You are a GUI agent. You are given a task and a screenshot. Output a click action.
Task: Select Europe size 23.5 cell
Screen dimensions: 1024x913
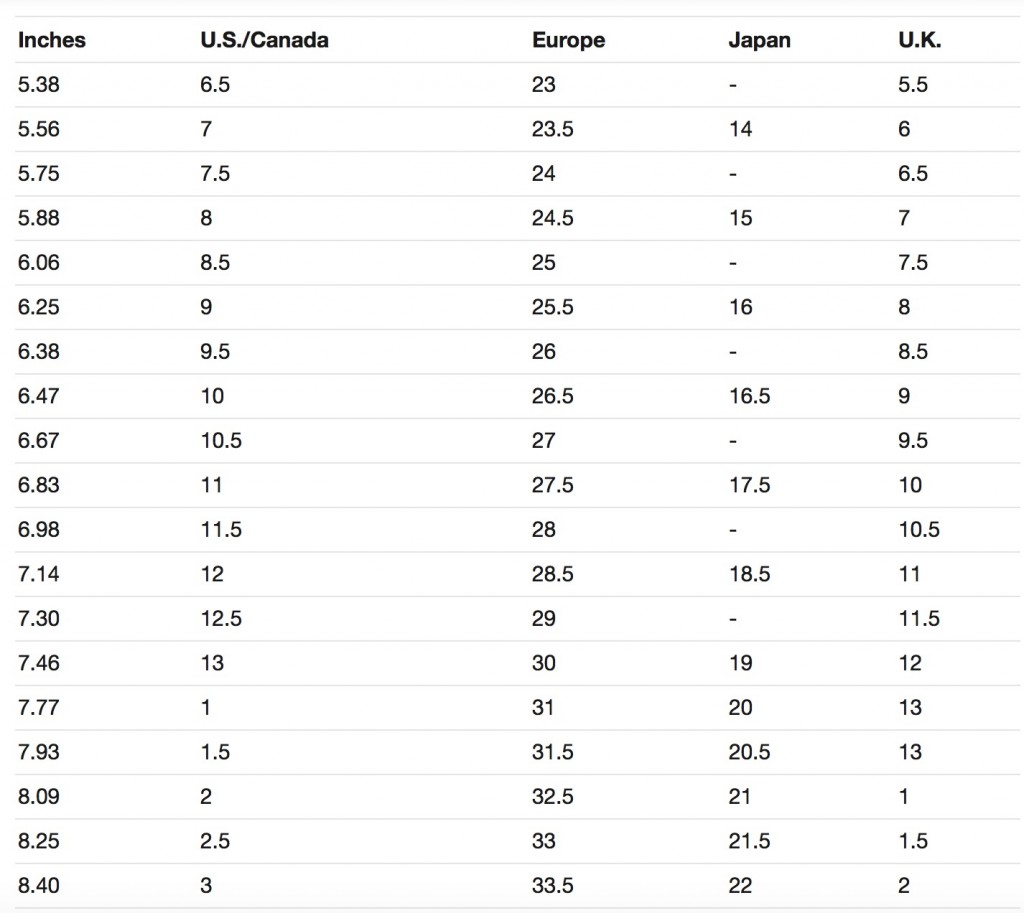click(x=553, y=129)
